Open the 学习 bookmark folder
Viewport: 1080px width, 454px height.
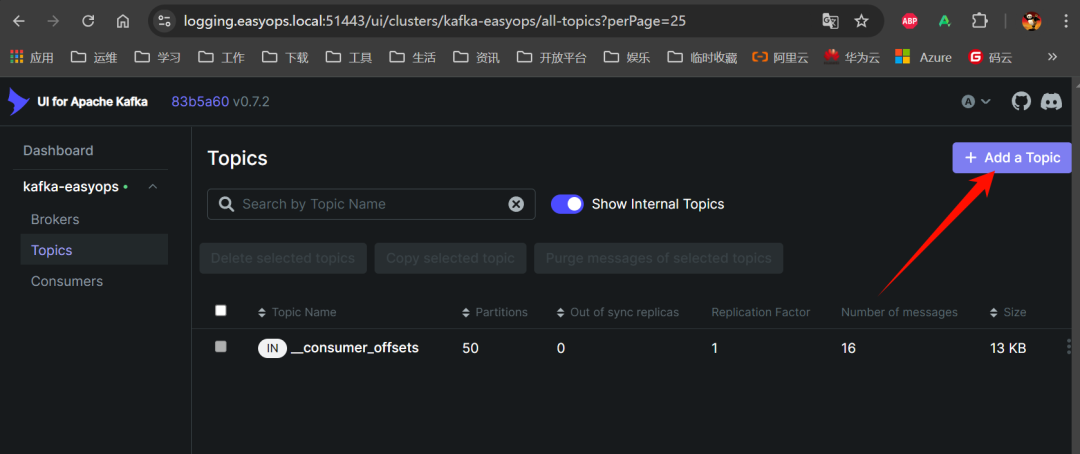[x=157, y=57]
